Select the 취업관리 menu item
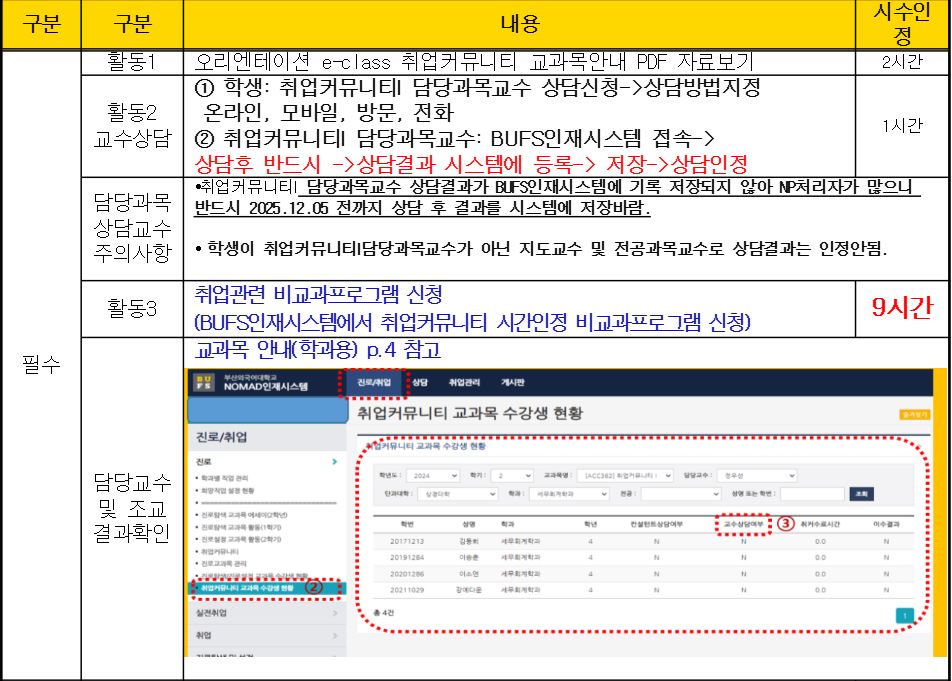The height and width of the screenshot is (681, 952). point(465,383)
